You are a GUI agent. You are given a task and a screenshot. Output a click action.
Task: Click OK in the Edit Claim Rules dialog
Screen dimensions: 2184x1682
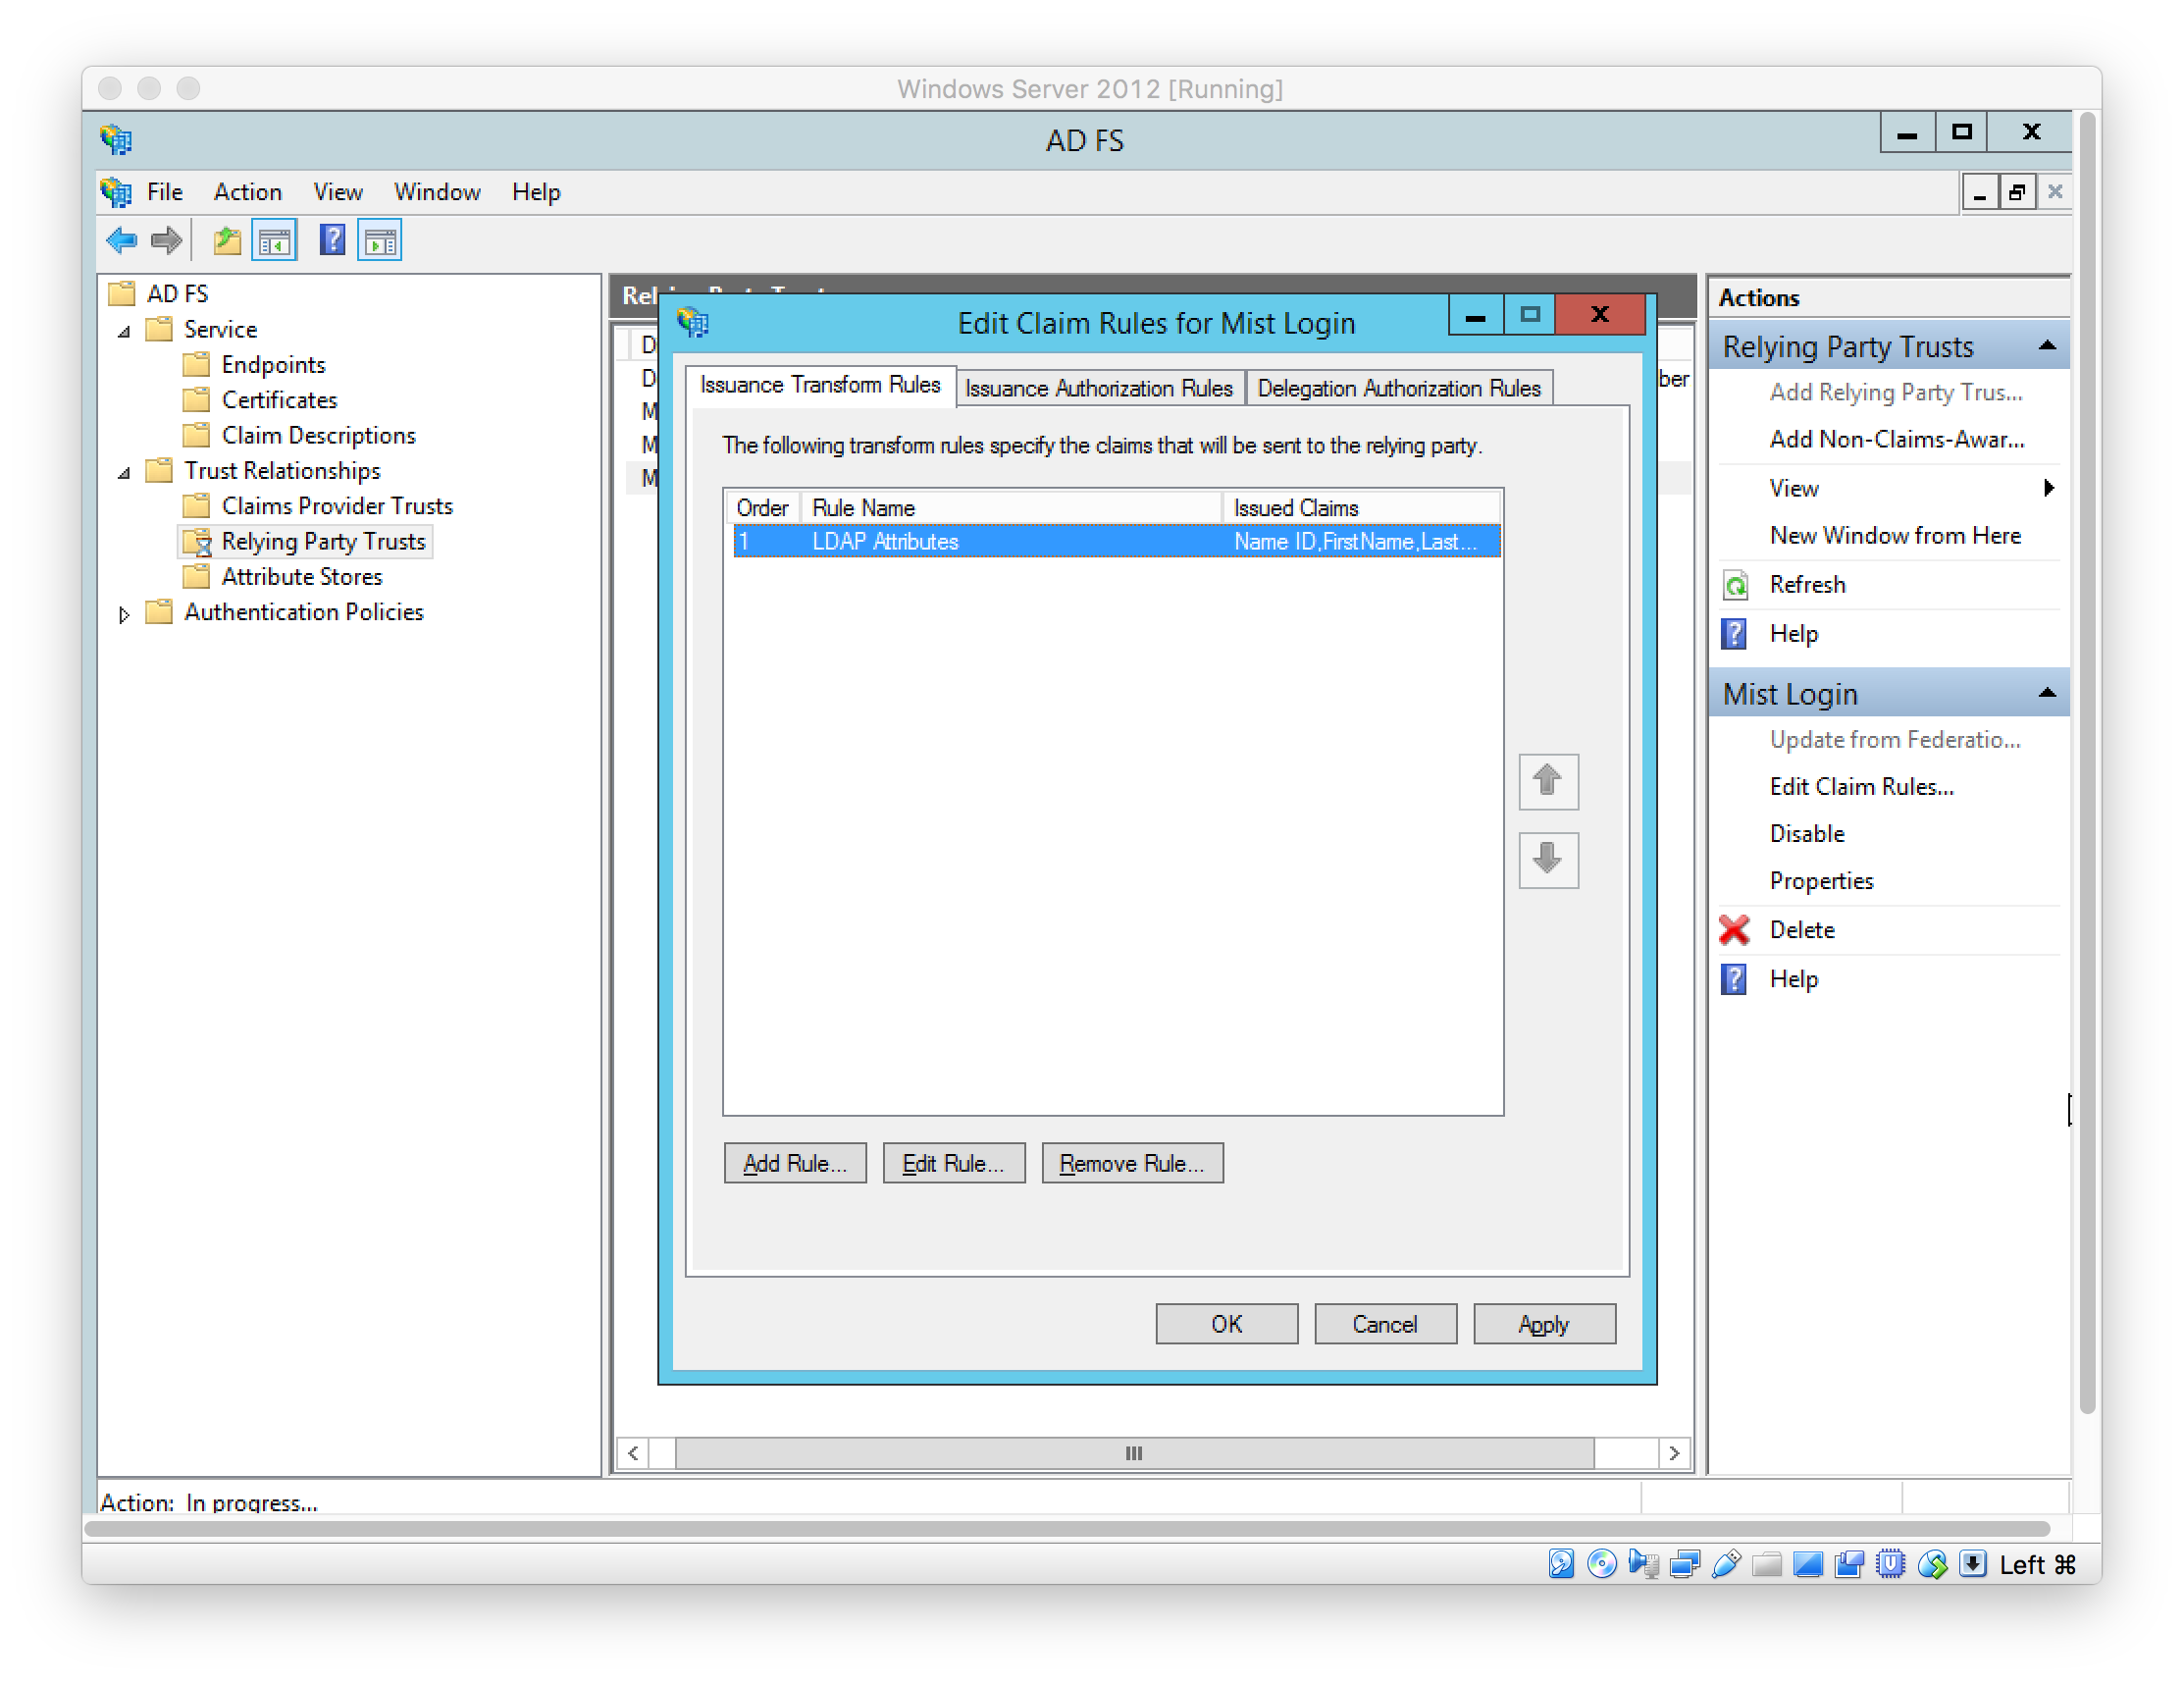pos(1226,1324)
